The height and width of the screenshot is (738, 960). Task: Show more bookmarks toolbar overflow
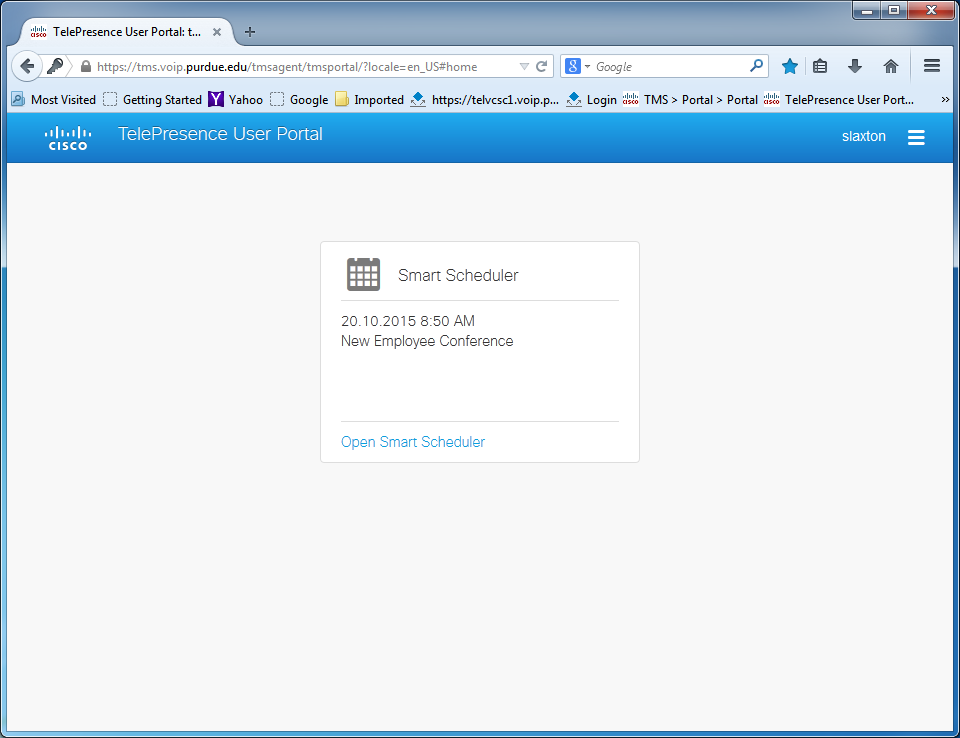tap(945, 99)
